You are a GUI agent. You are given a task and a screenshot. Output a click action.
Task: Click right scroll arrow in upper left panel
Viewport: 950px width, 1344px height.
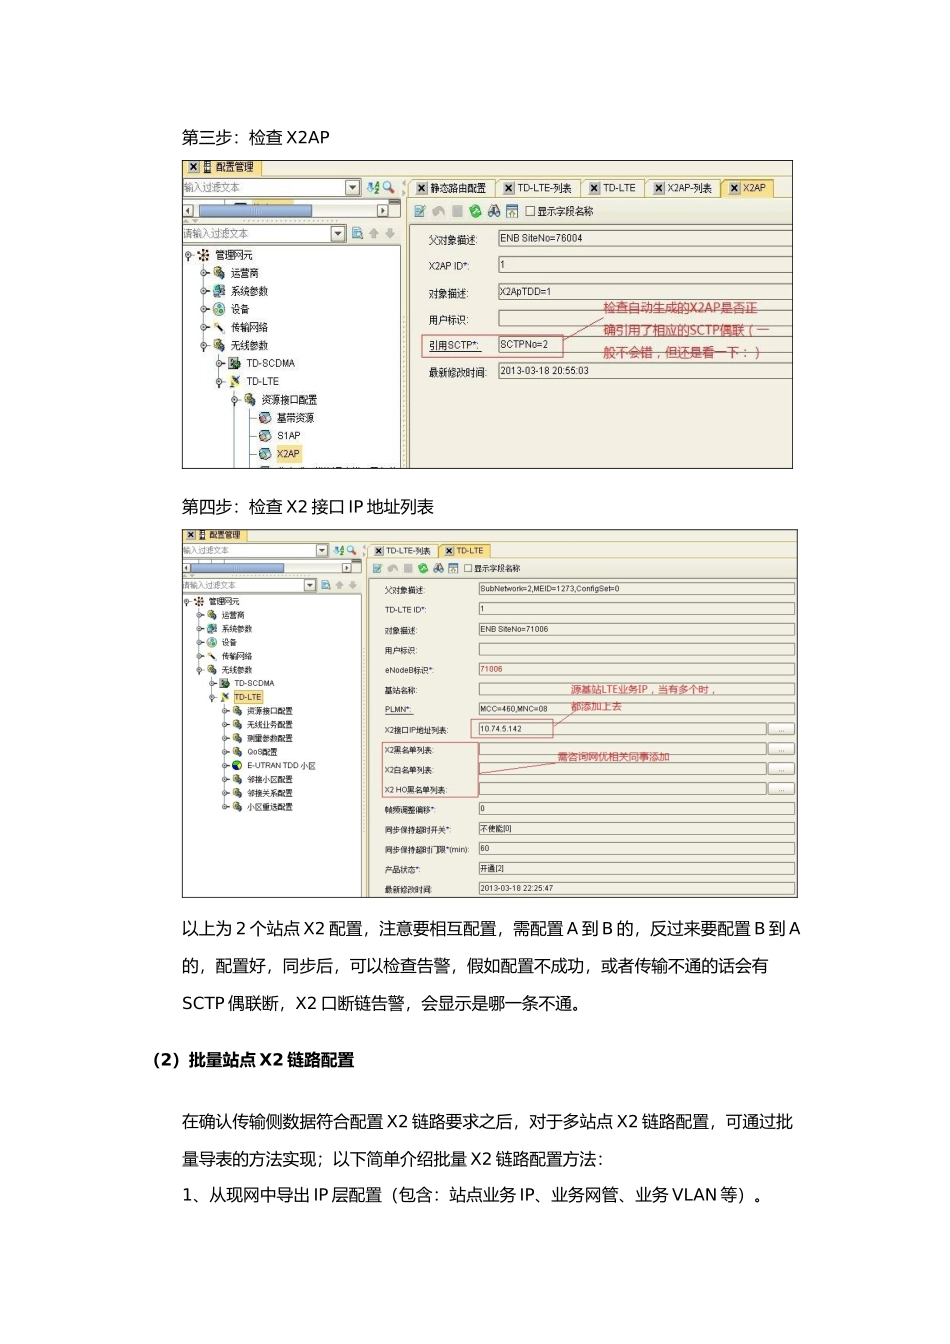[382, 211]
